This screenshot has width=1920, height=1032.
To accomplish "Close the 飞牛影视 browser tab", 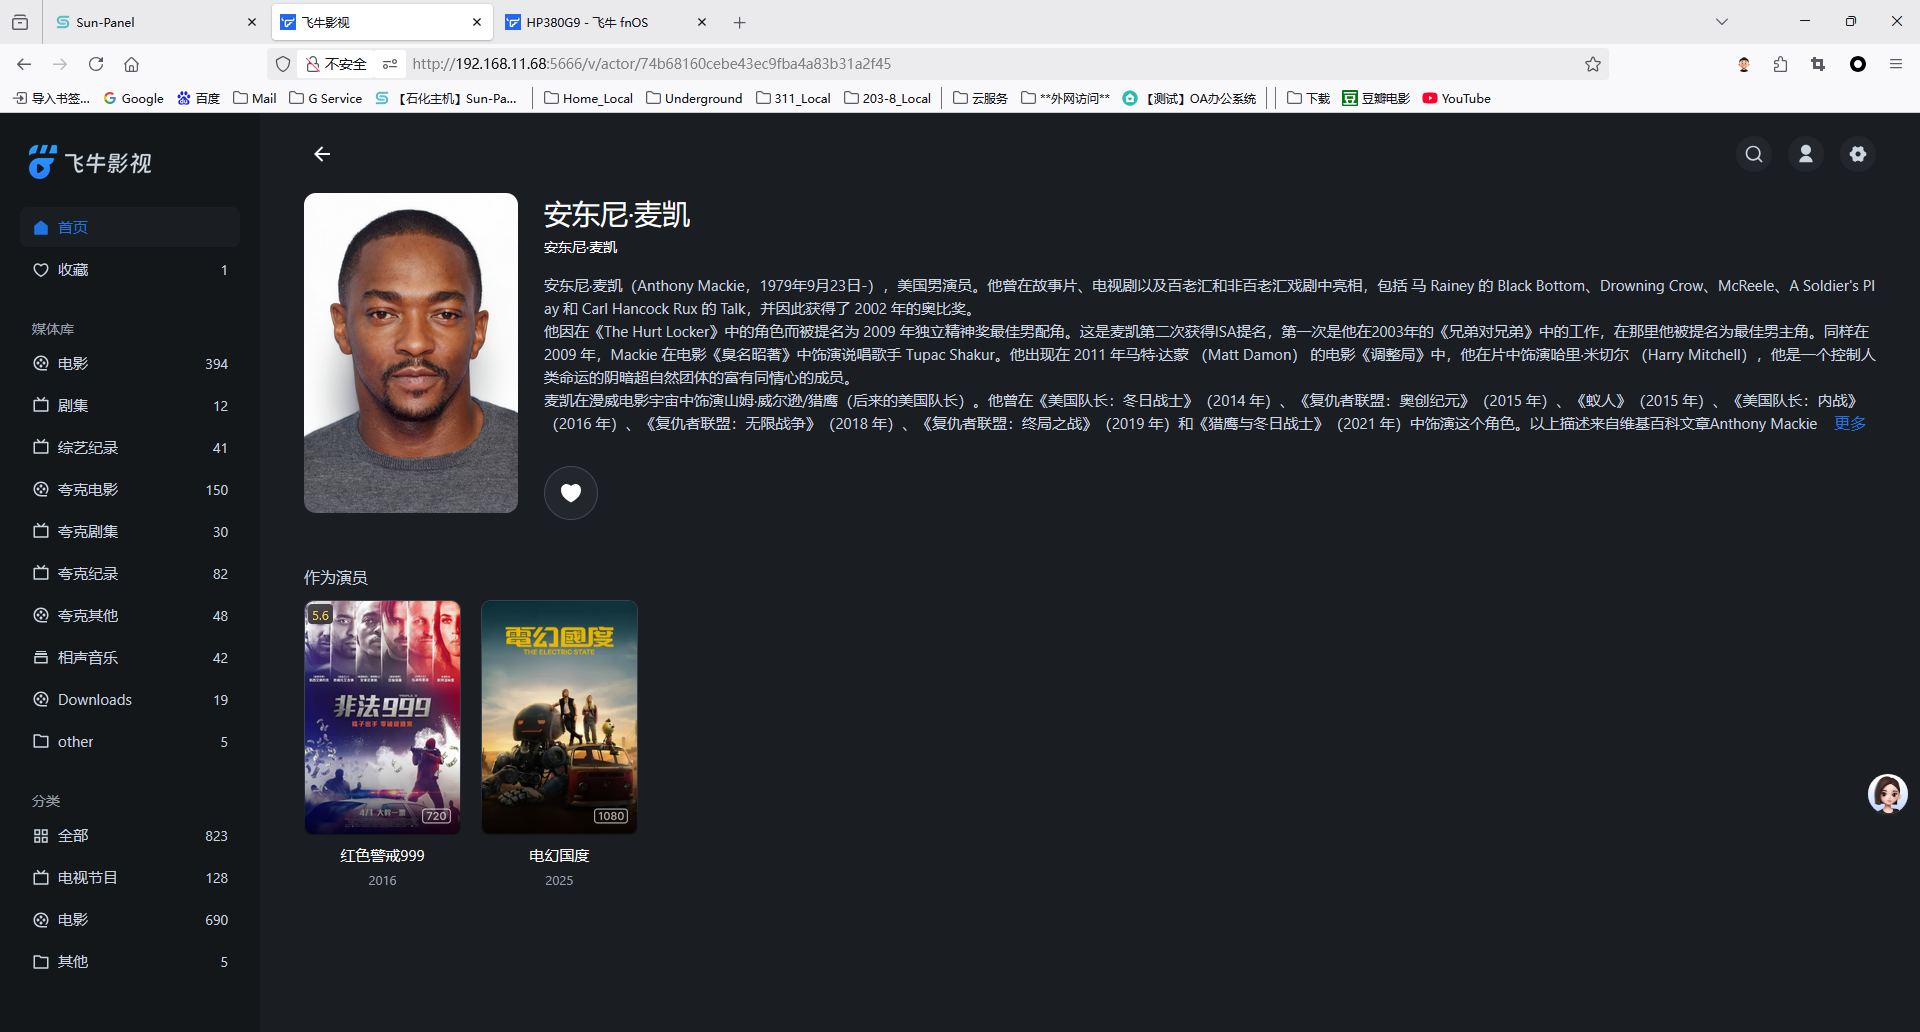I will (477, 22).
